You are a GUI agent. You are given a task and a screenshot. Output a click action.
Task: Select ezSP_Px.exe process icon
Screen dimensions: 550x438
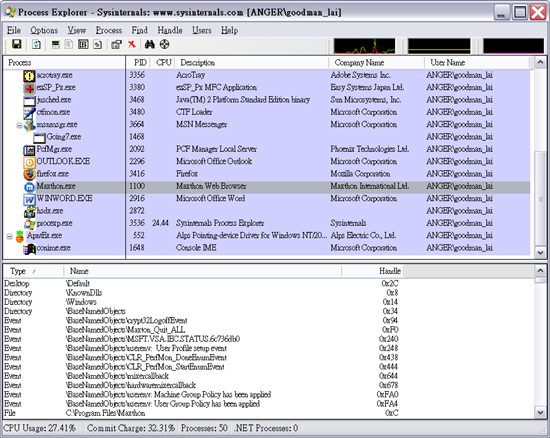(29, 88)
